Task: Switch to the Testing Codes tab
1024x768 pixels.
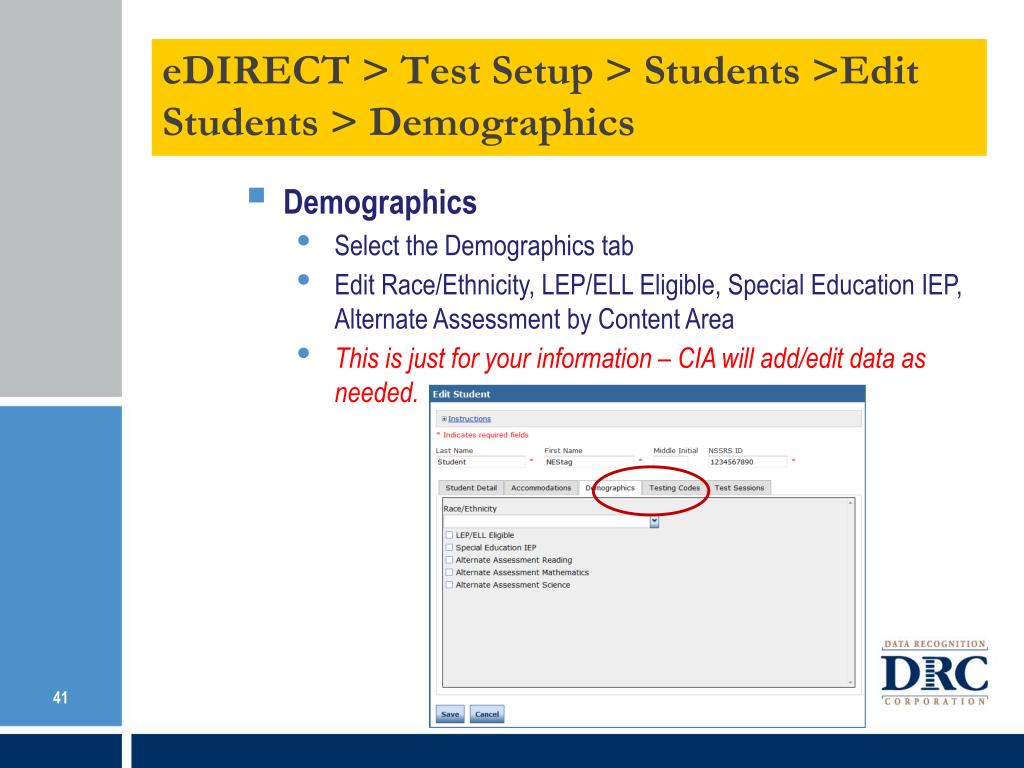Action: 674,488
